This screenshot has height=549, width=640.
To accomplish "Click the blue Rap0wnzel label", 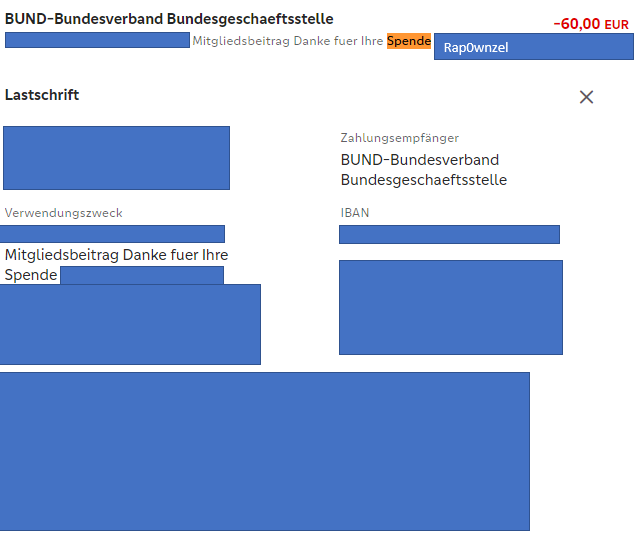I will point(533,47).
